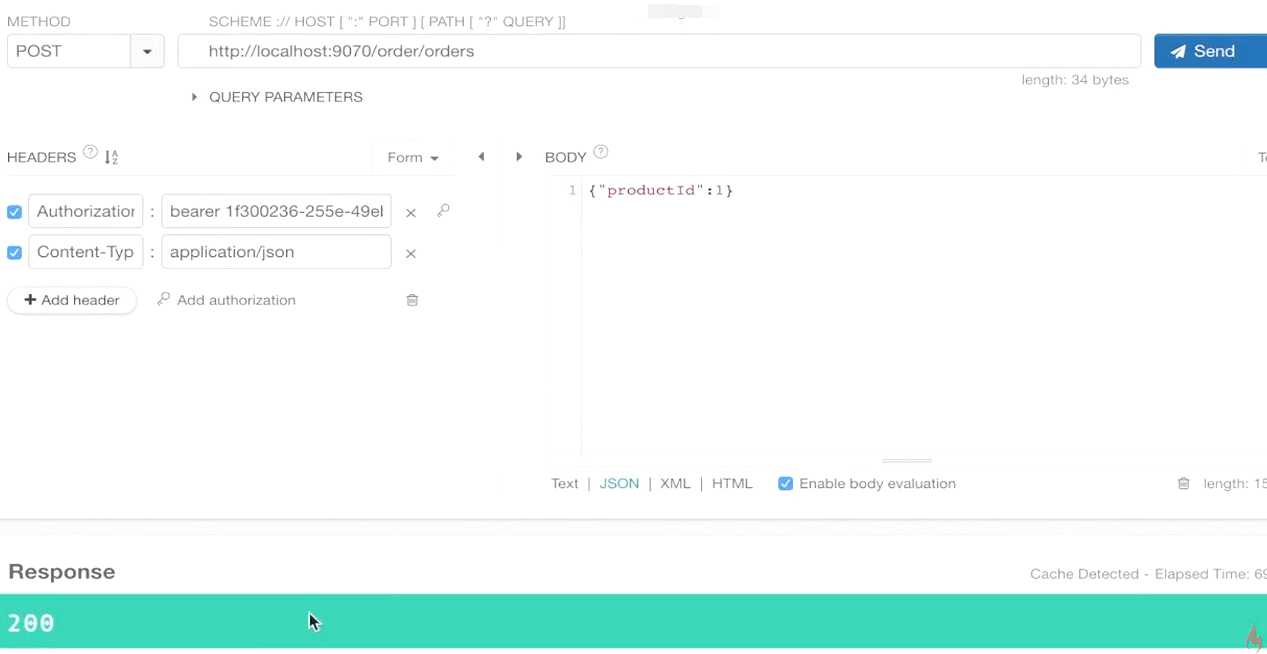This screenshot has width=1267, height=654.
Task: Remove the Authorization header row
Action: (410, 212)
